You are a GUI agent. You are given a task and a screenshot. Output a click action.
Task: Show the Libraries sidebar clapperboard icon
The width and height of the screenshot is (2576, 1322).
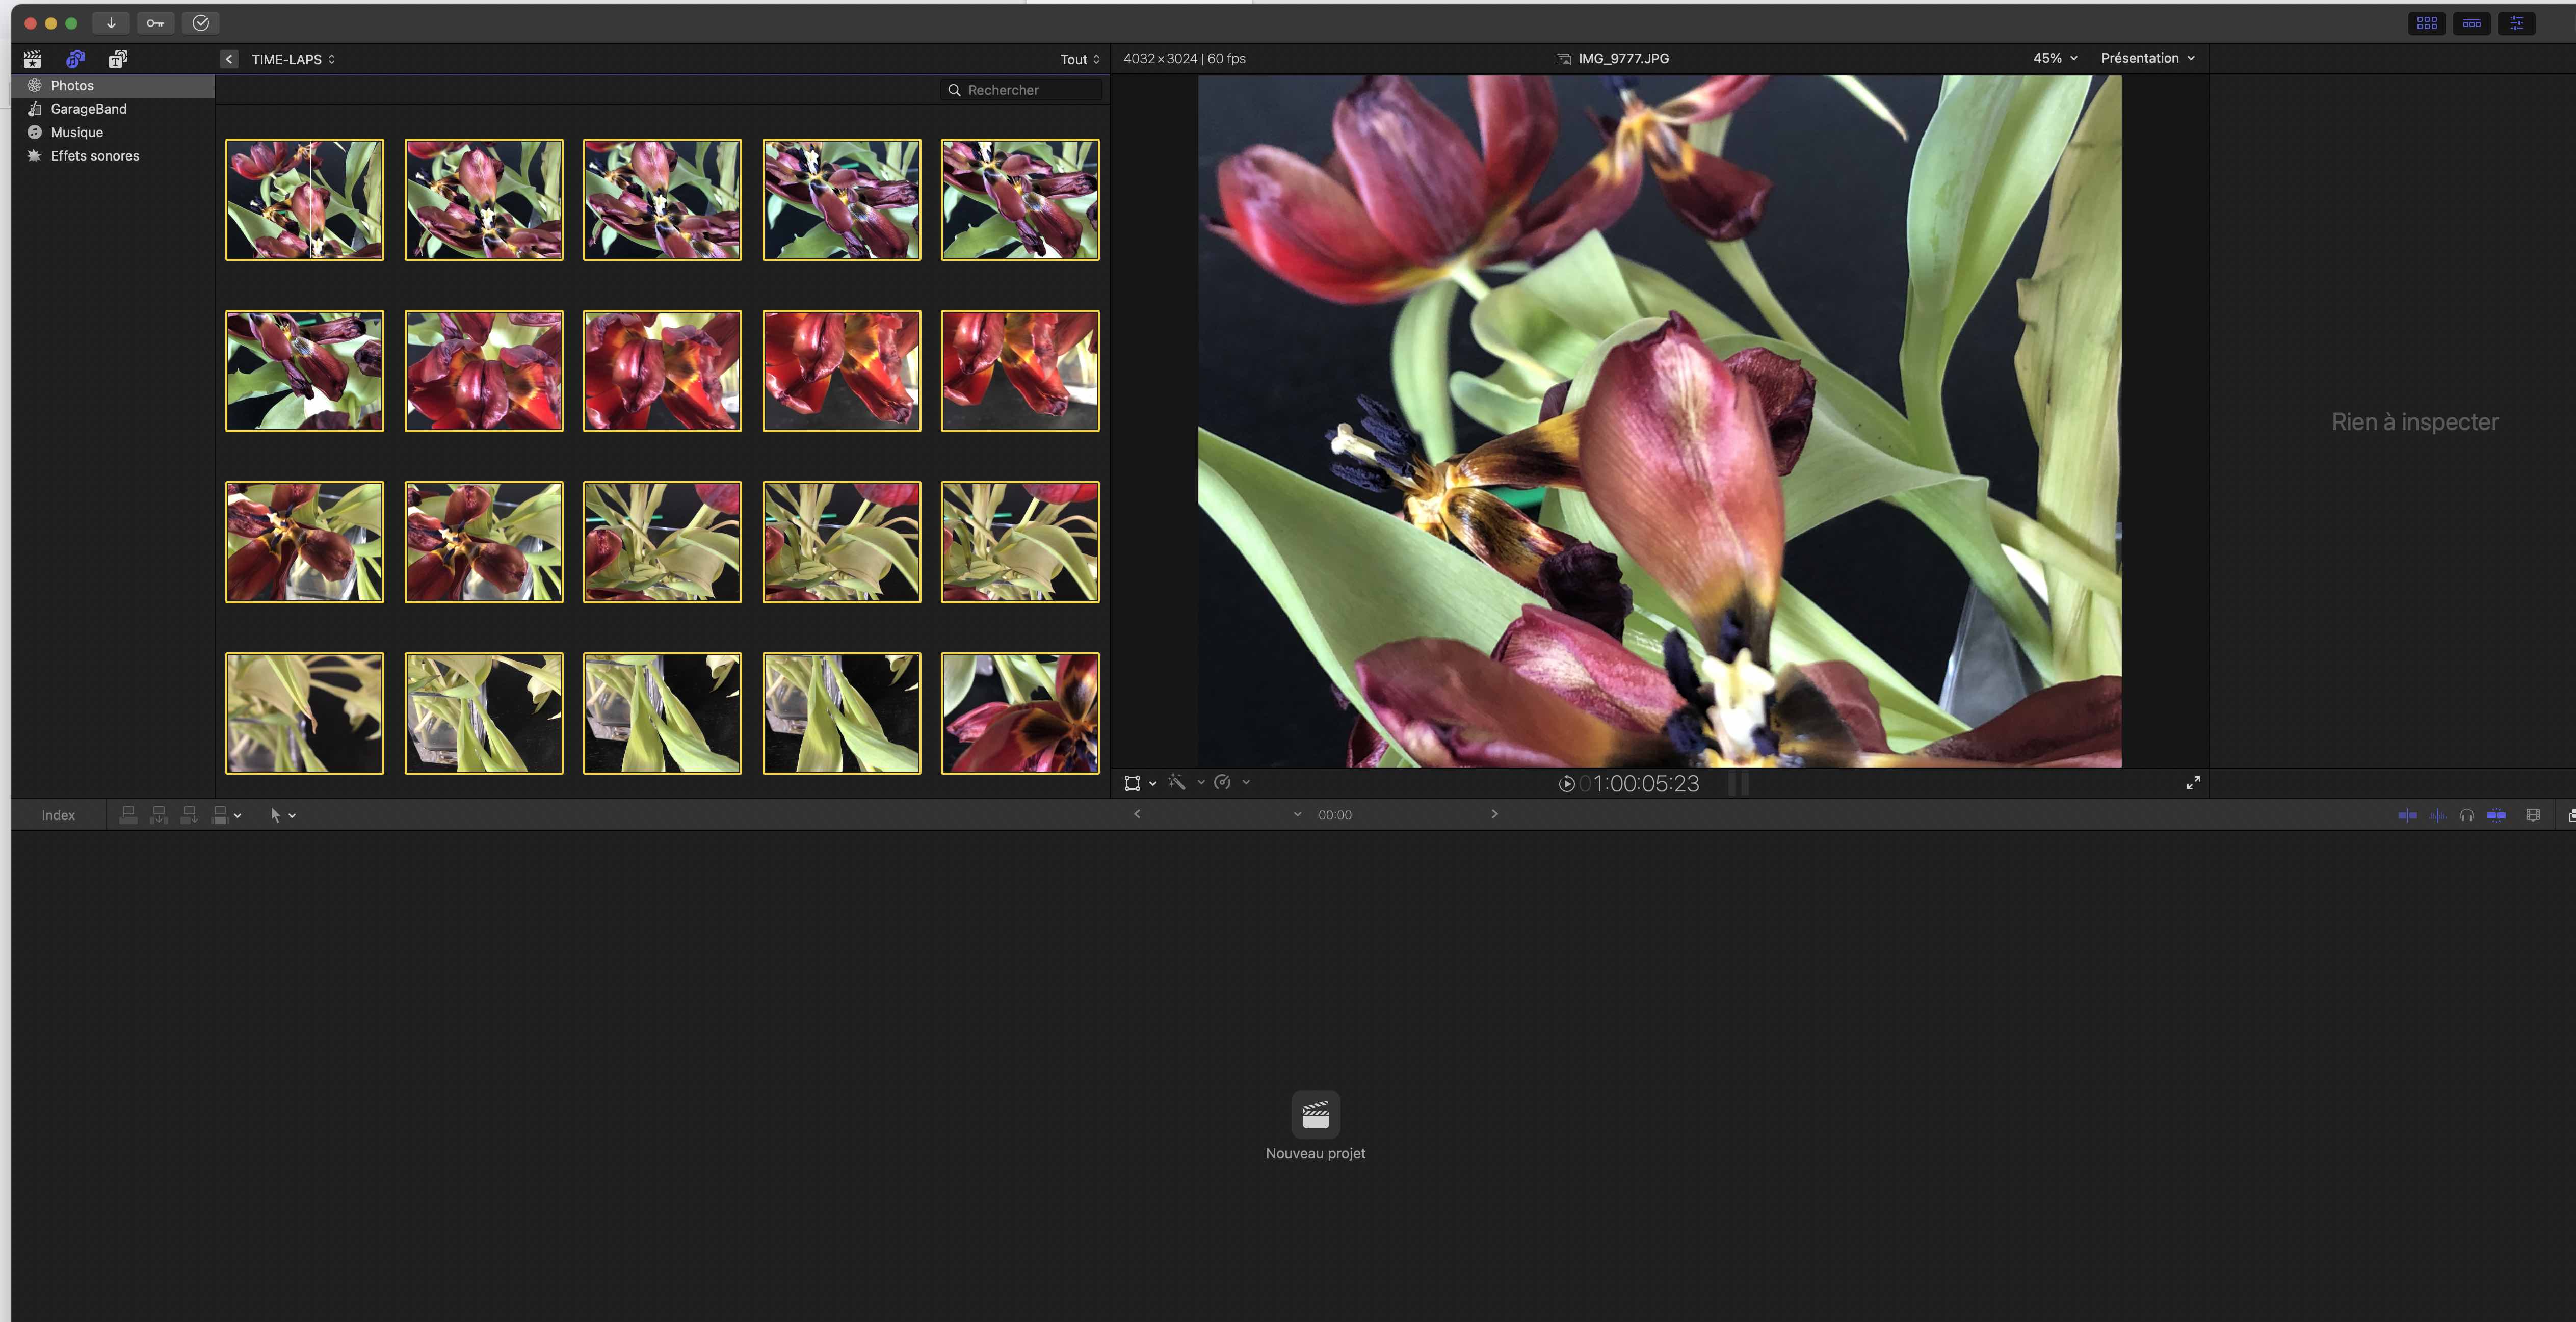click(x=33, y=59)
